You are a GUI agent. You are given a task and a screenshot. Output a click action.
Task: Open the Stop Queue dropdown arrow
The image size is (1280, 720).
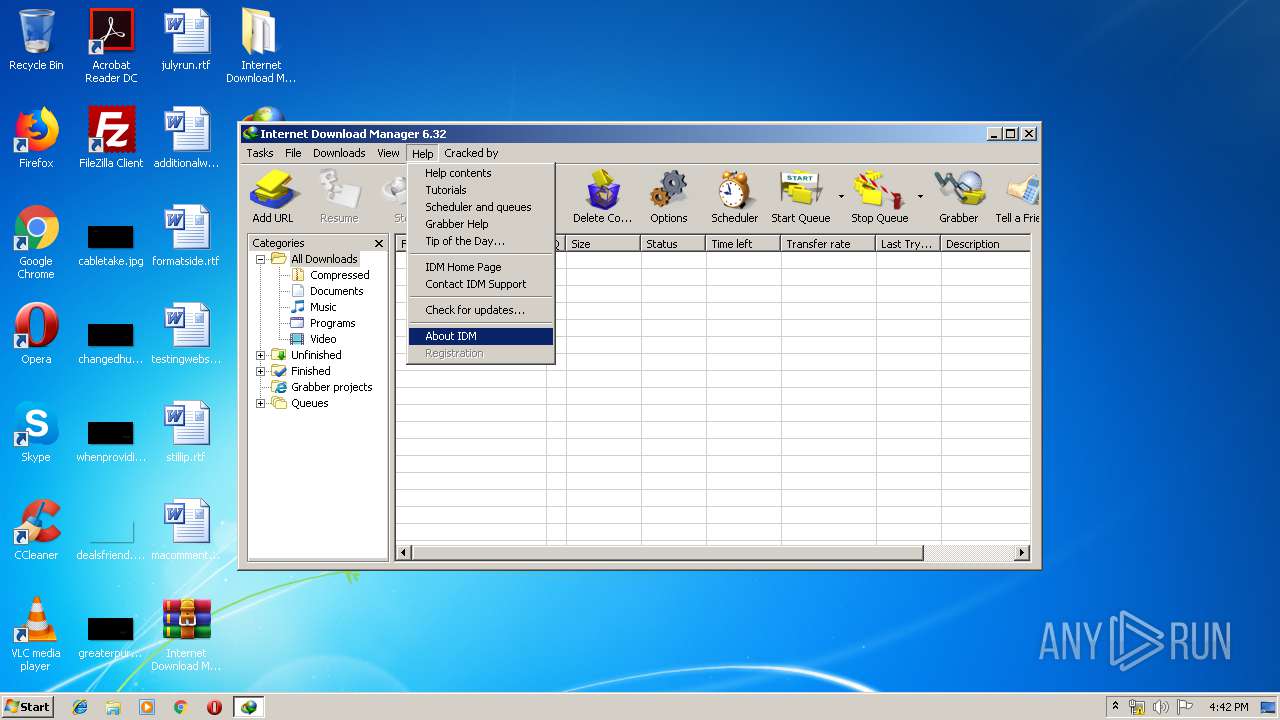pos(920,196)
